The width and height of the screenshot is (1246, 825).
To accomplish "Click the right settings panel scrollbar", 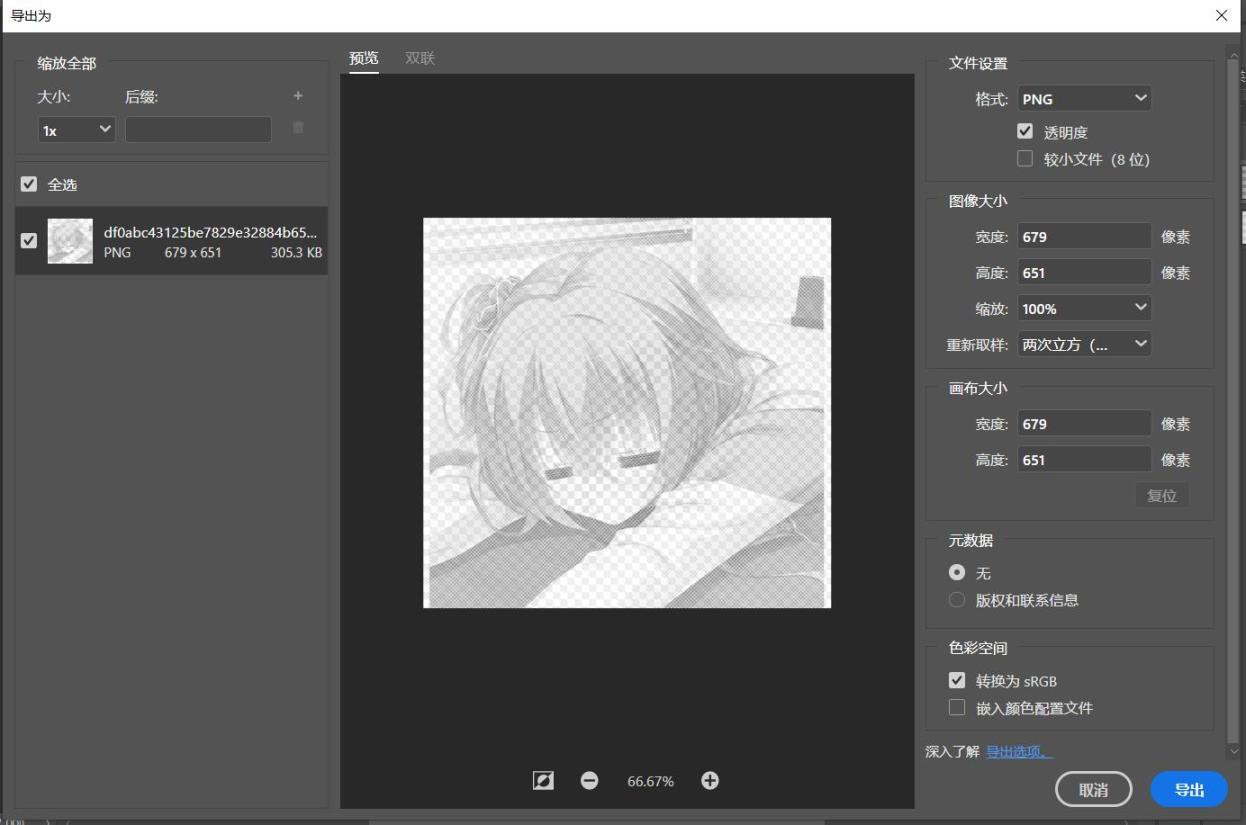I will click(1232, 400).
